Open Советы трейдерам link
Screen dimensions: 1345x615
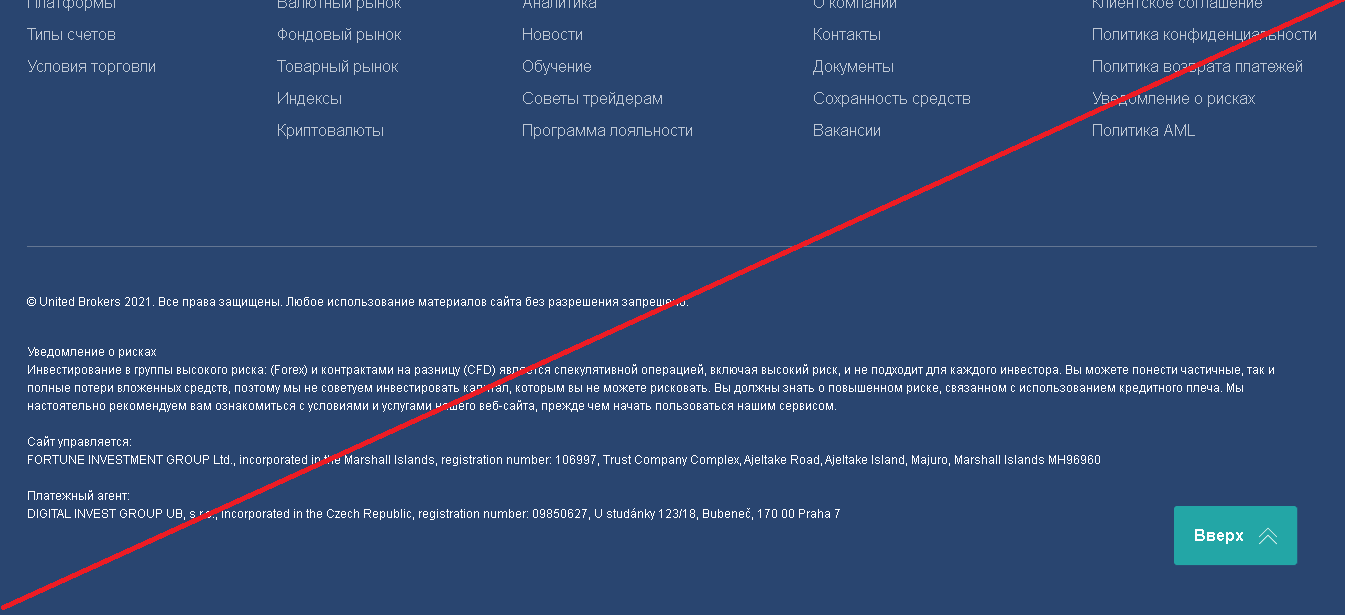click(592, 99)
